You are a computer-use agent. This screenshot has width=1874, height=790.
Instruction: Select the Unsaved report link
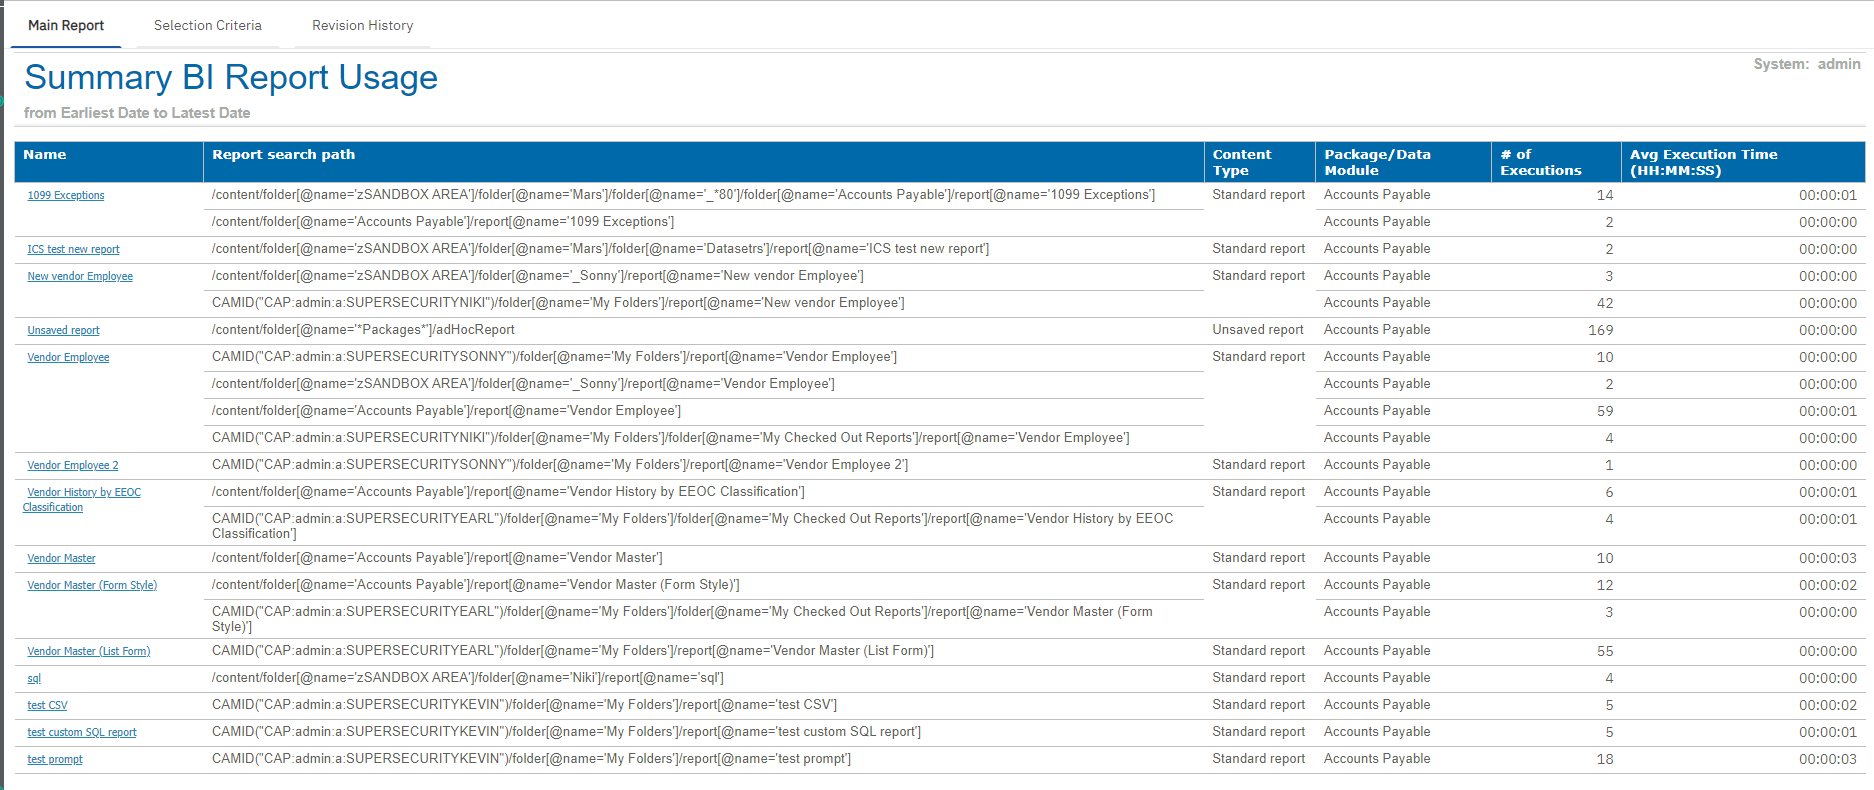(63, 331)
